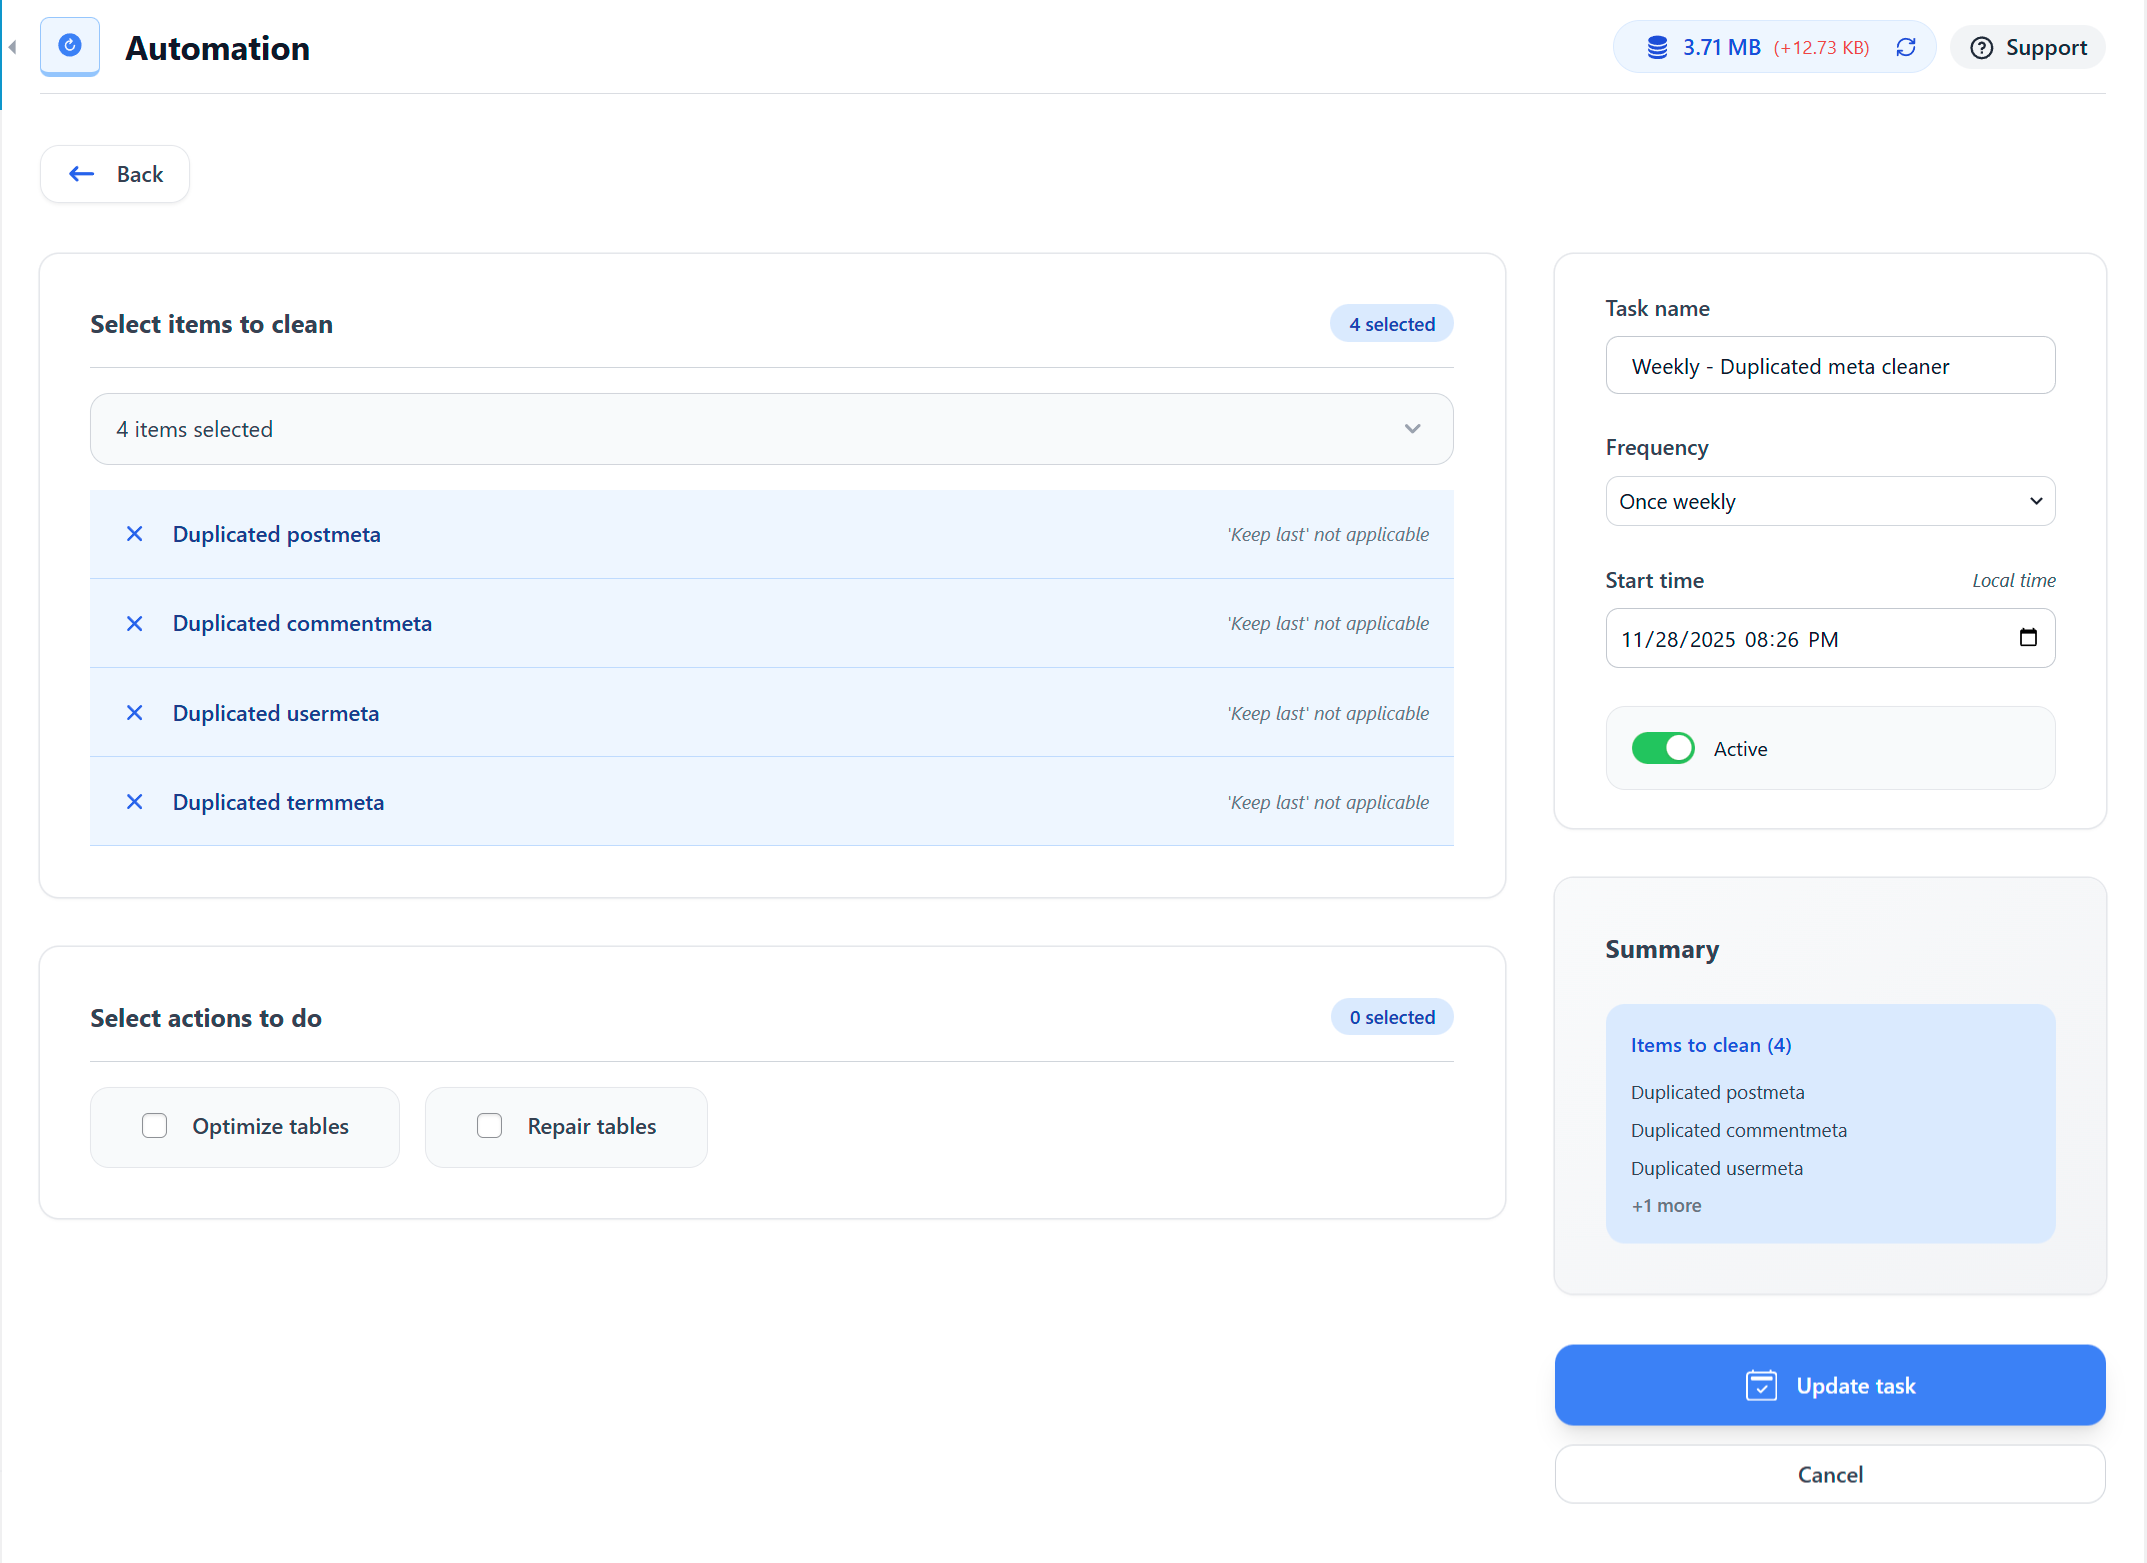Remove Duplicated postmeta using its X icon
Image resolution: width=2147 pixels, height=1563 pixels.
point(135,534)
